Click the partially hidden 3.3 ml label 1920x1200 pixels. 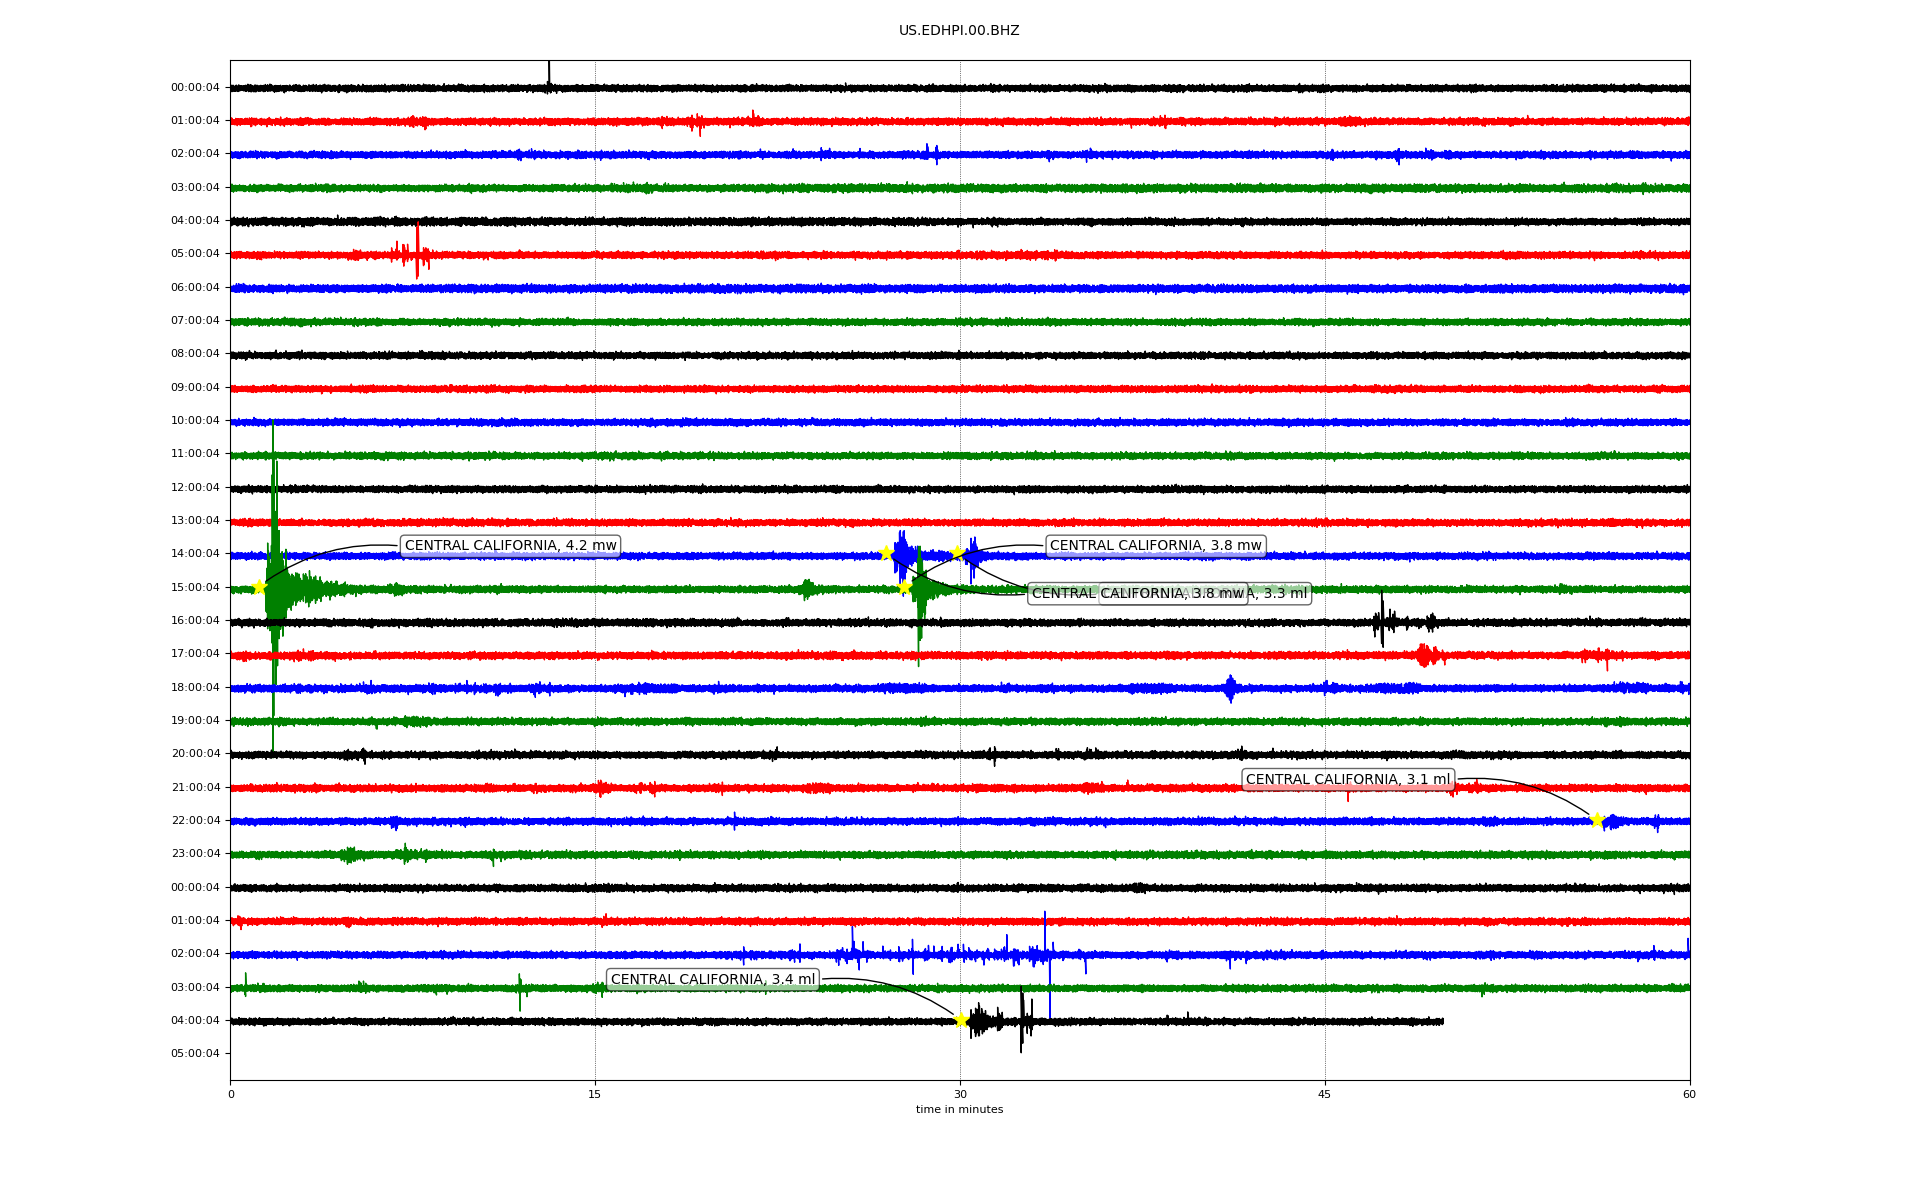tap(1282, 594)
